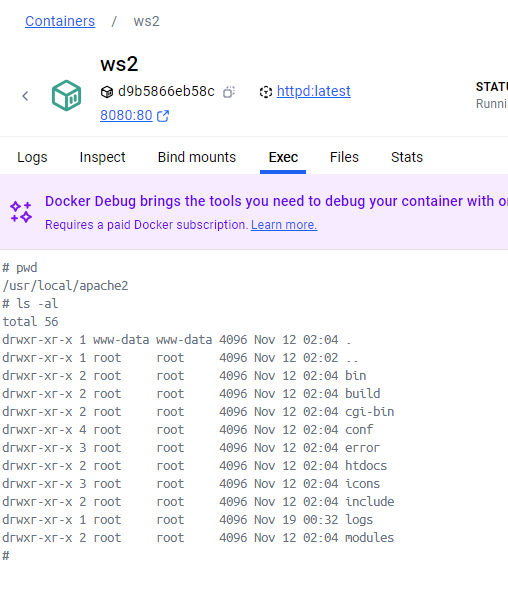This screenshot has height=612, width=508.
Task: Open the Inspect tab
Action: click(x=102, y=157)
